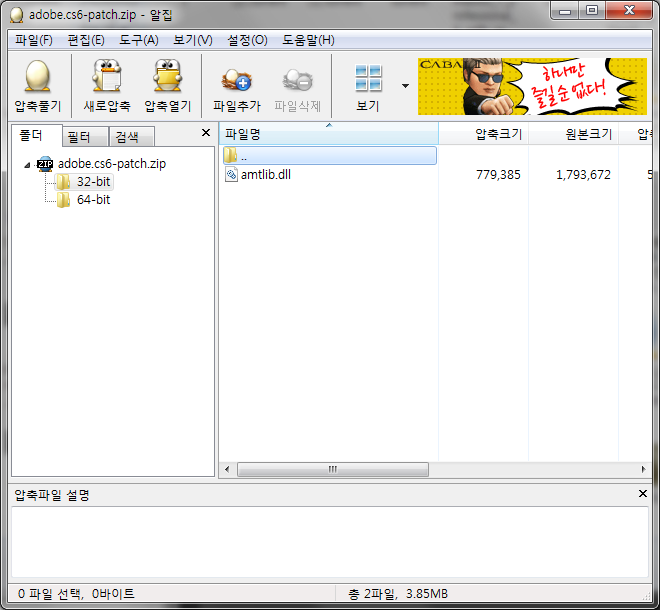Click the scroll right arrow
This screenshot has height=610, width=660.
pyautogui.click(x=643, y=469)
